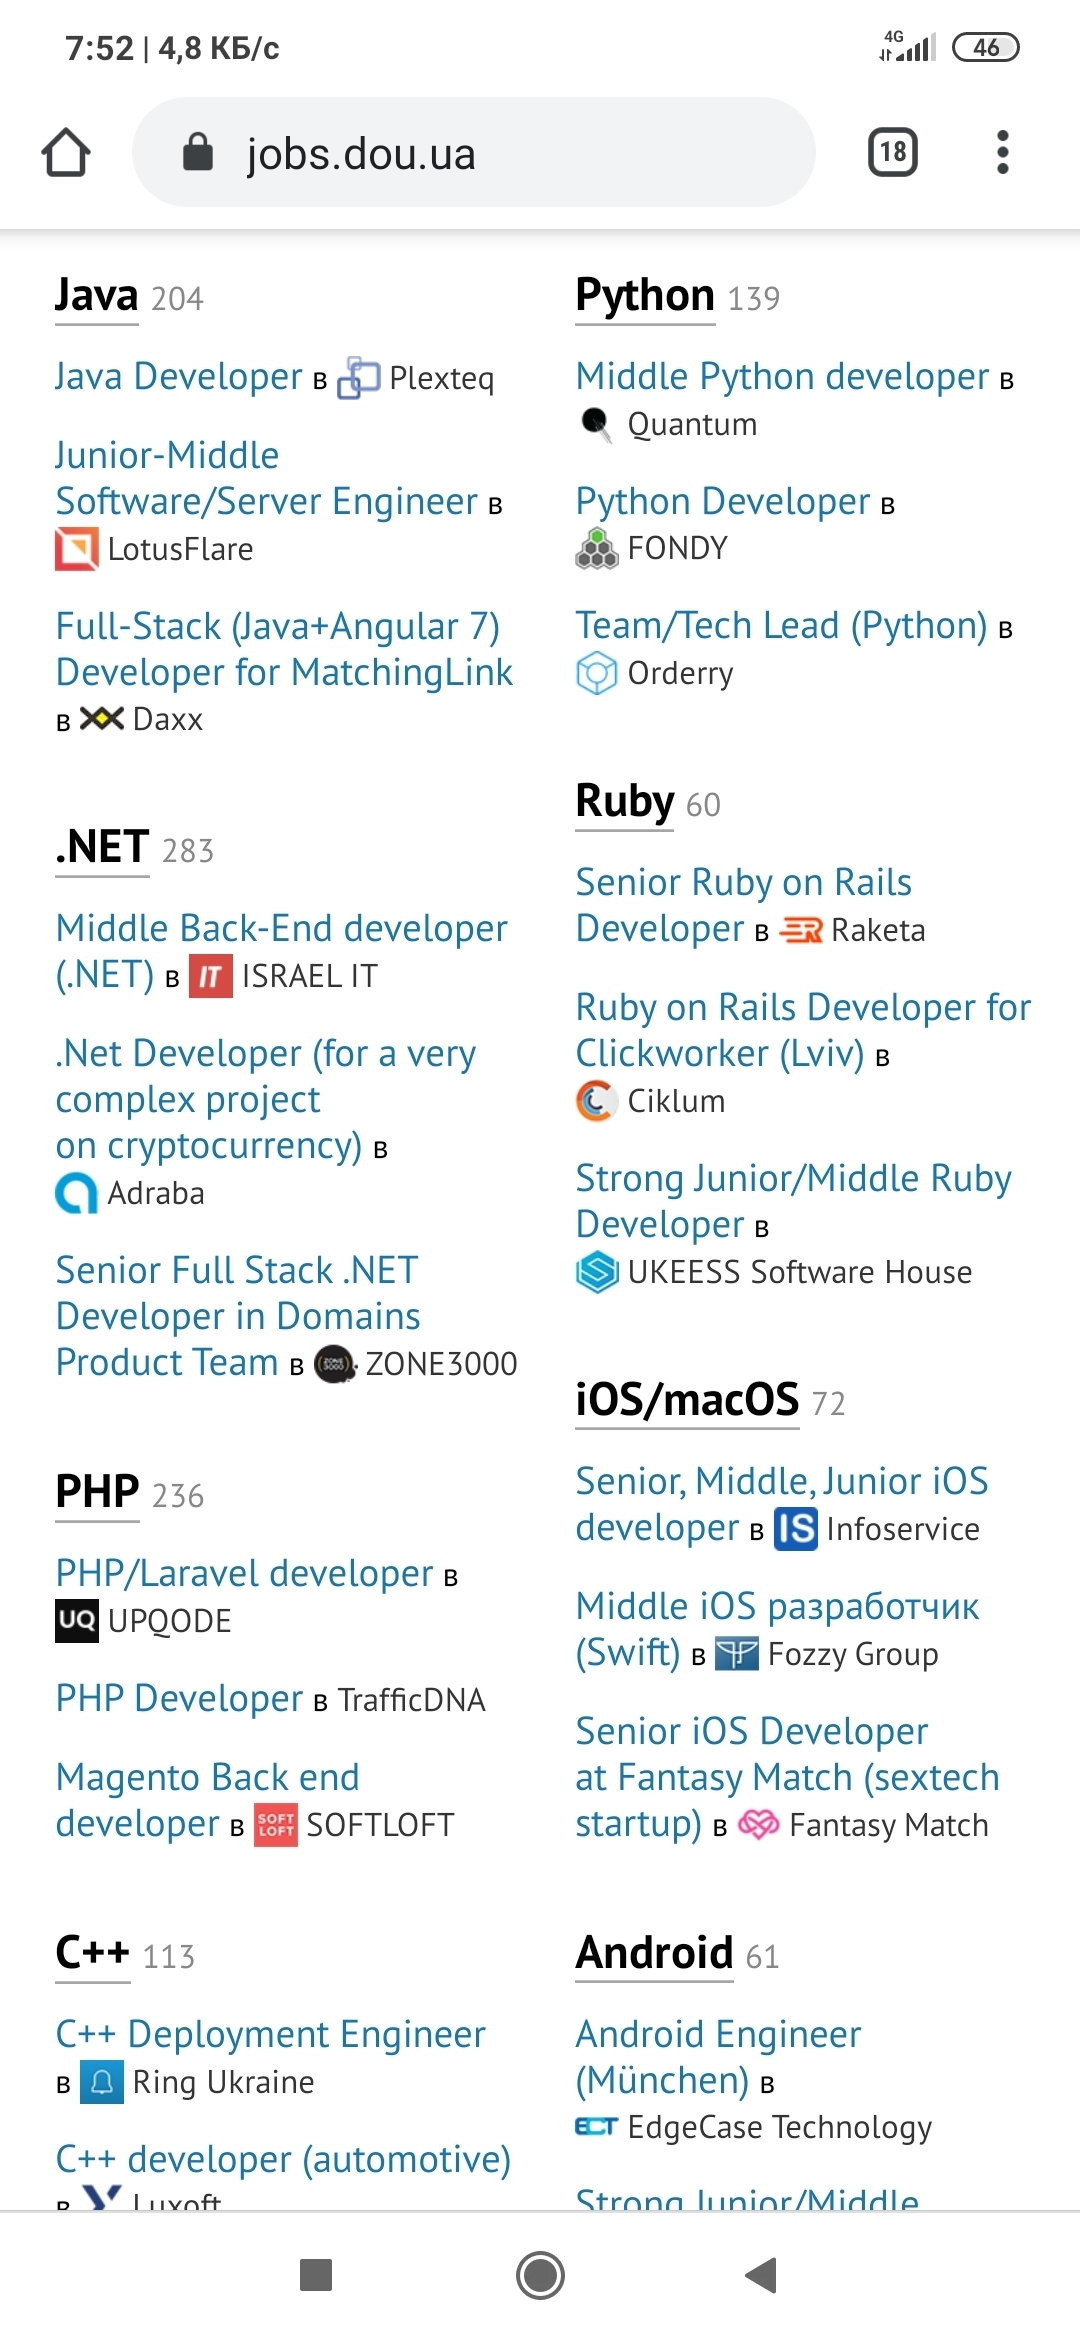Tap the ISRAEL IT red logo
1080x2340 pixels.
[210, 976]
